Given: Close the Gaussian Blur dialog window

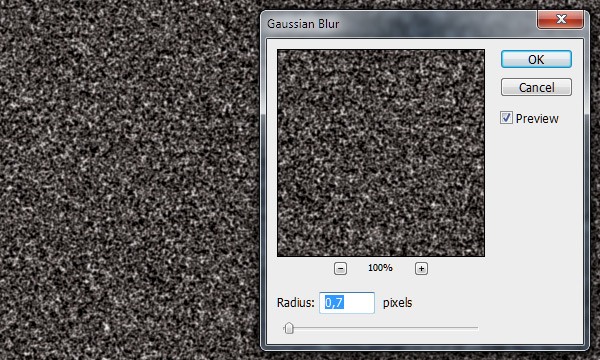Looking at the screenshot, I should click(x=561, y=19).
